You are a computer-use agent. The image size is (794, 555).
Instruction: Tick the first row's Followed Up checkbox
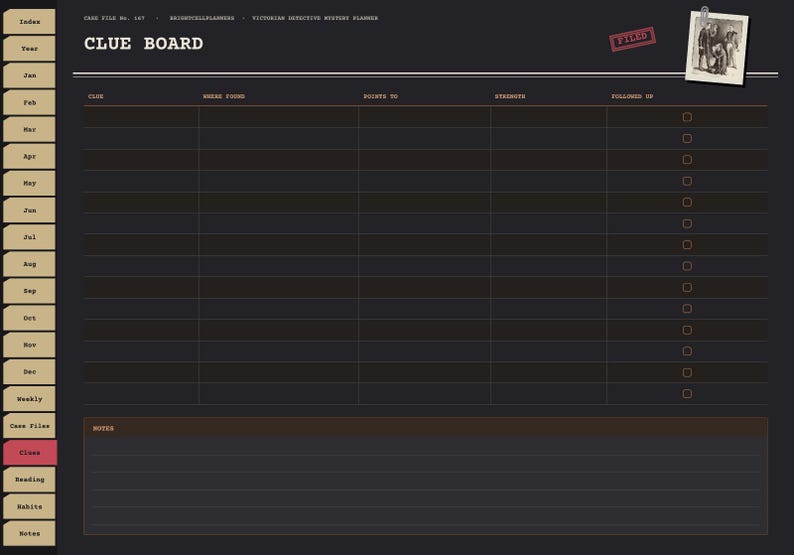pyautogui.click(x=687, y=117)
